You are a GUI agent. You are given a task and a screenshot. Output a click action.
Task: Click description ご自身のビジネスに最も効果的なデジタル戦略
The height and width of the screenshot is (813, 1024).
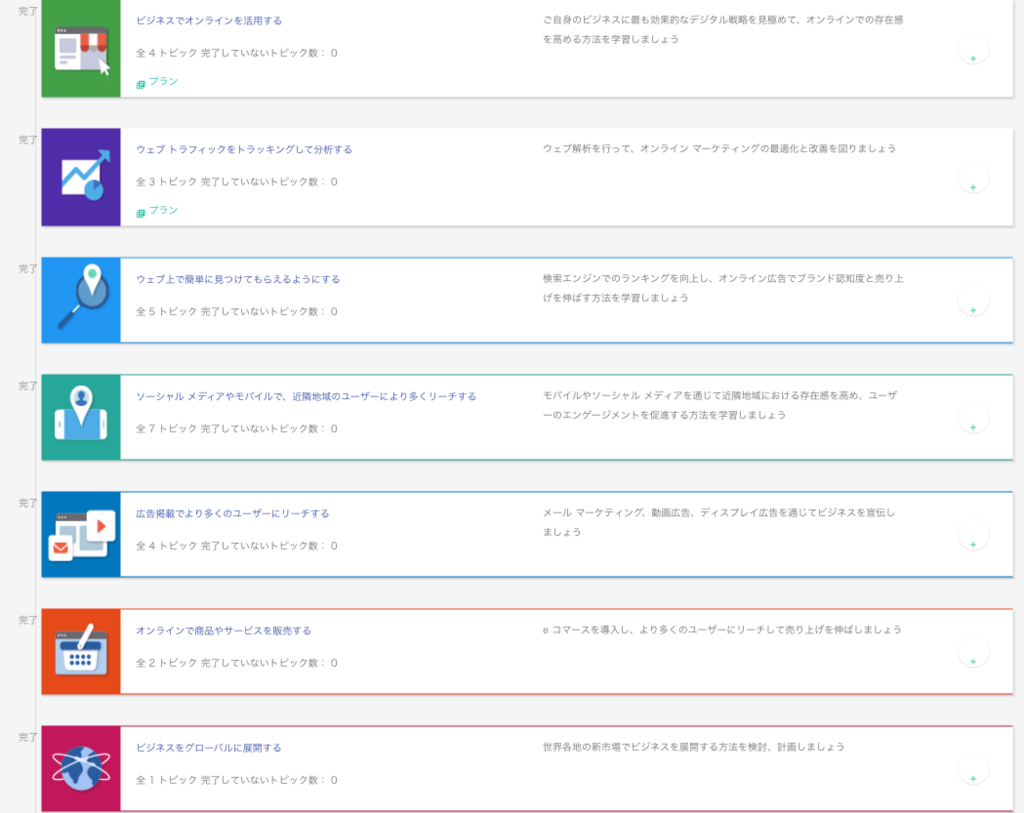pos(723,29)
